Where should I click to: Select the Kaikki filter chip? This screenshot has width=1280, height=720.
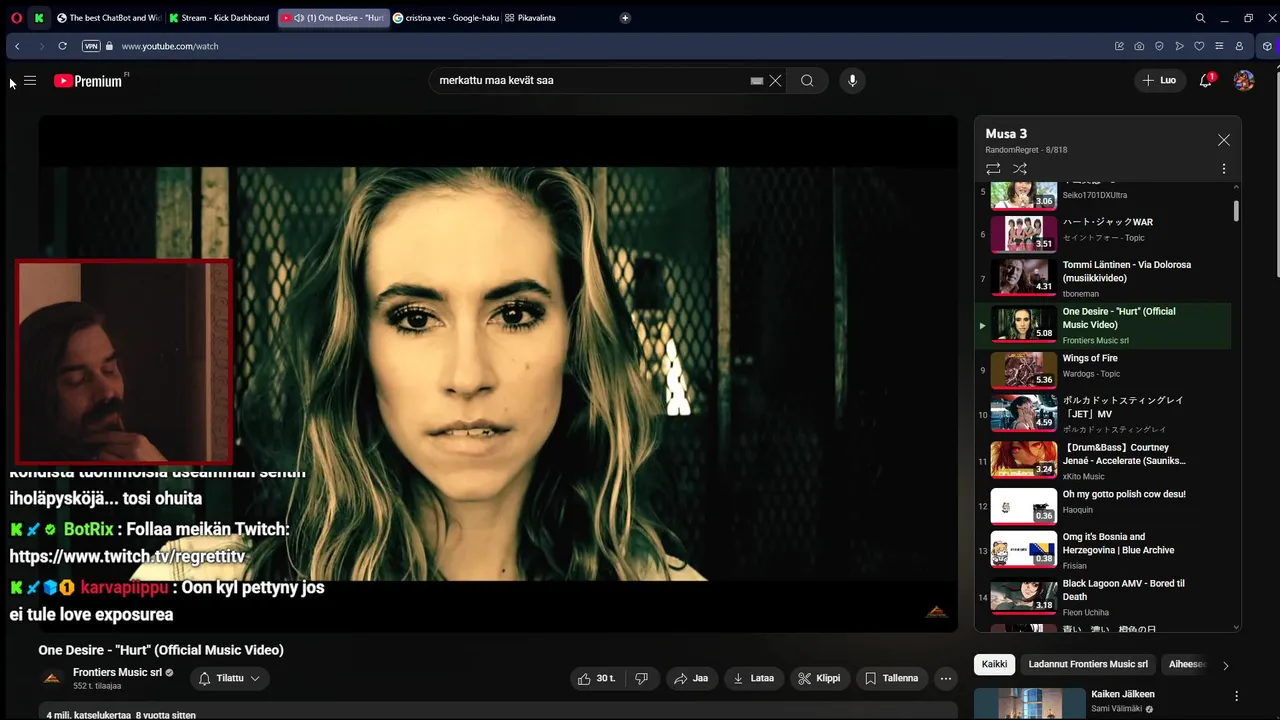995,664
